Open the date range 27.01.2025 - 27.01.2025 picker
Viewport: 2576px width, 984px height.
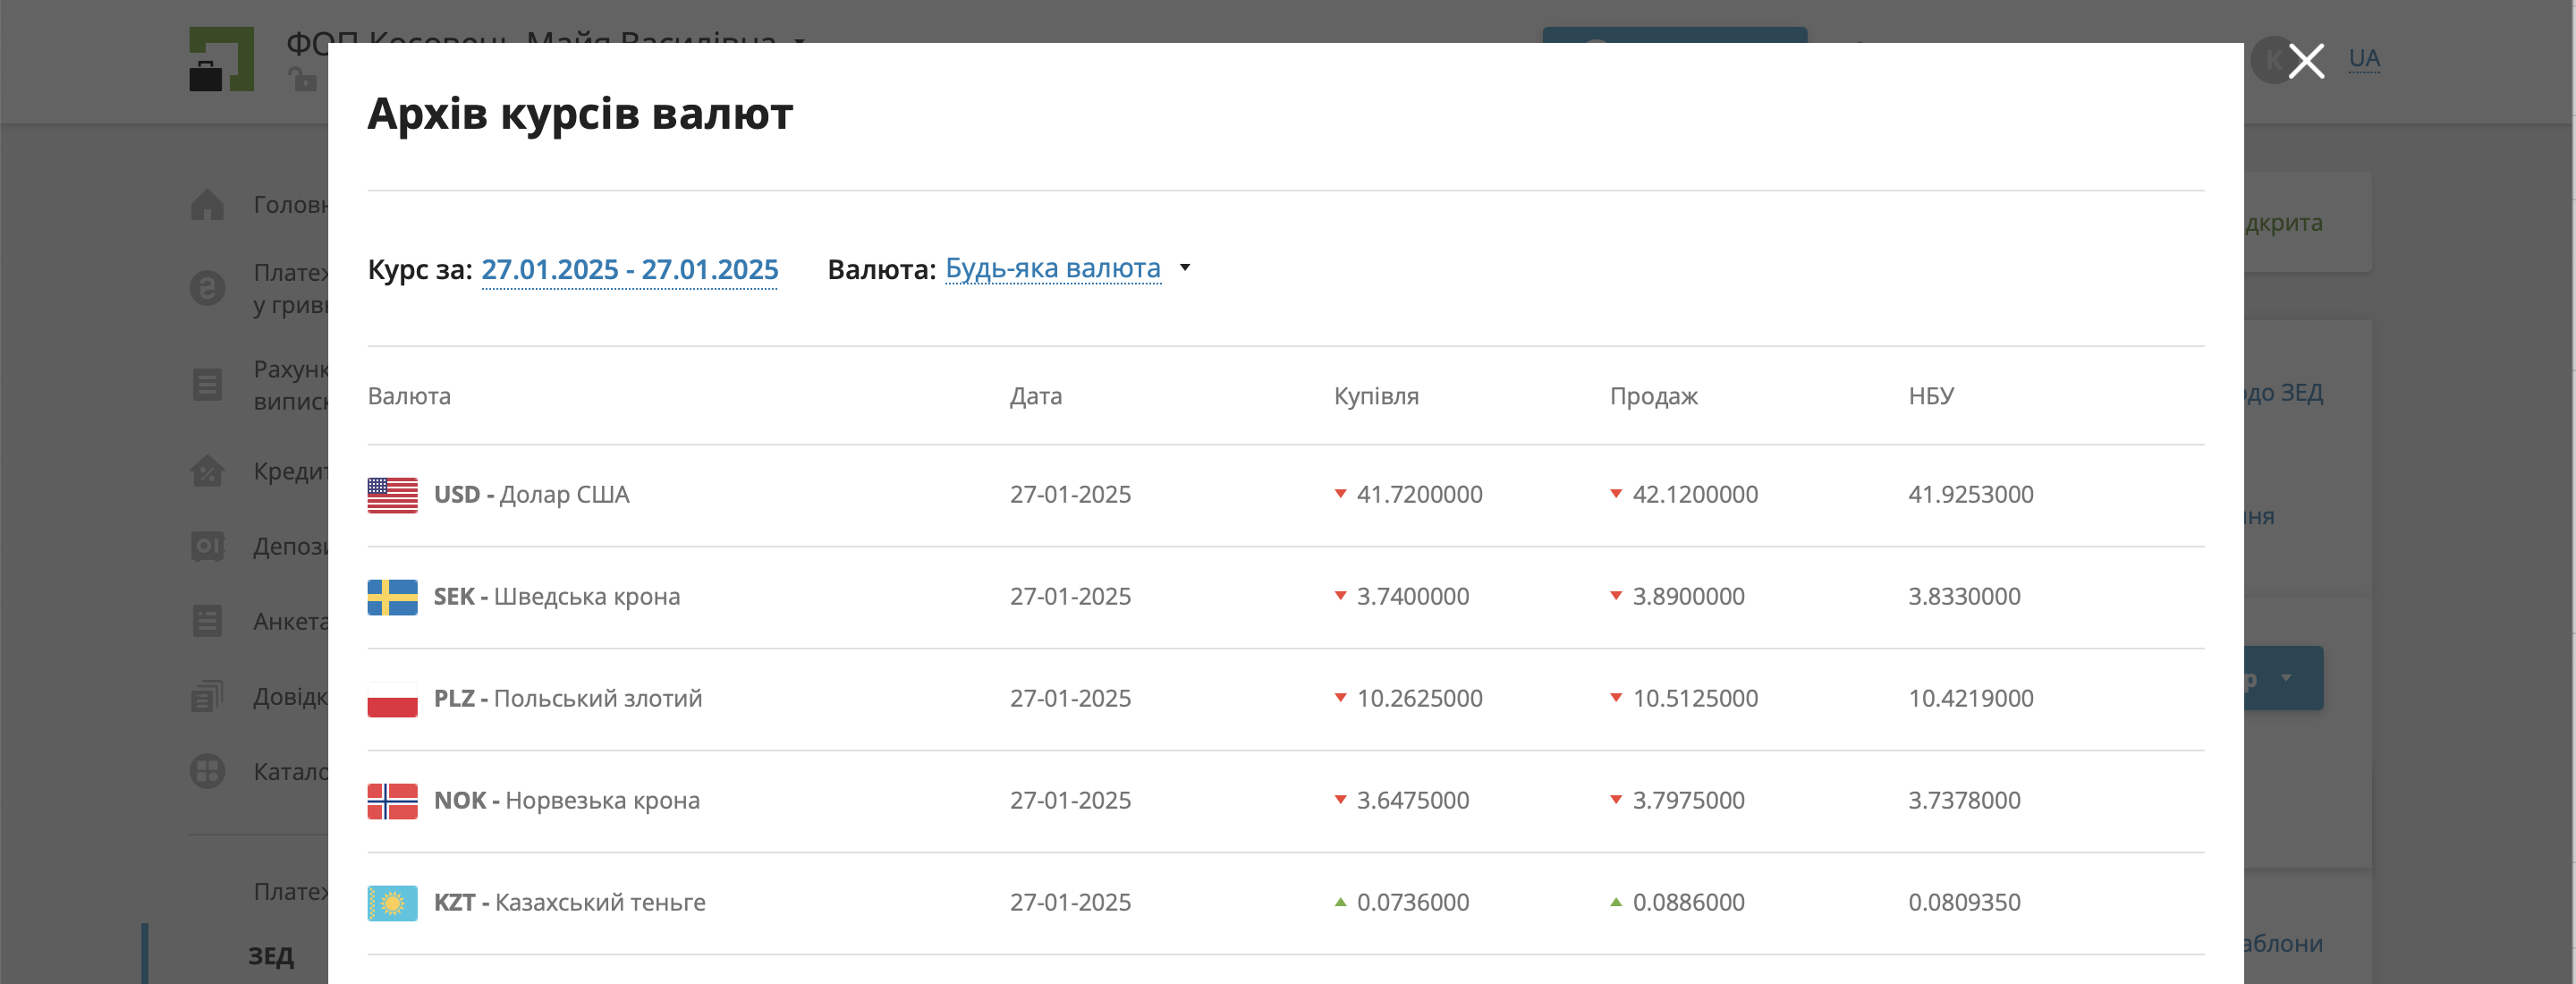point(630,269)
